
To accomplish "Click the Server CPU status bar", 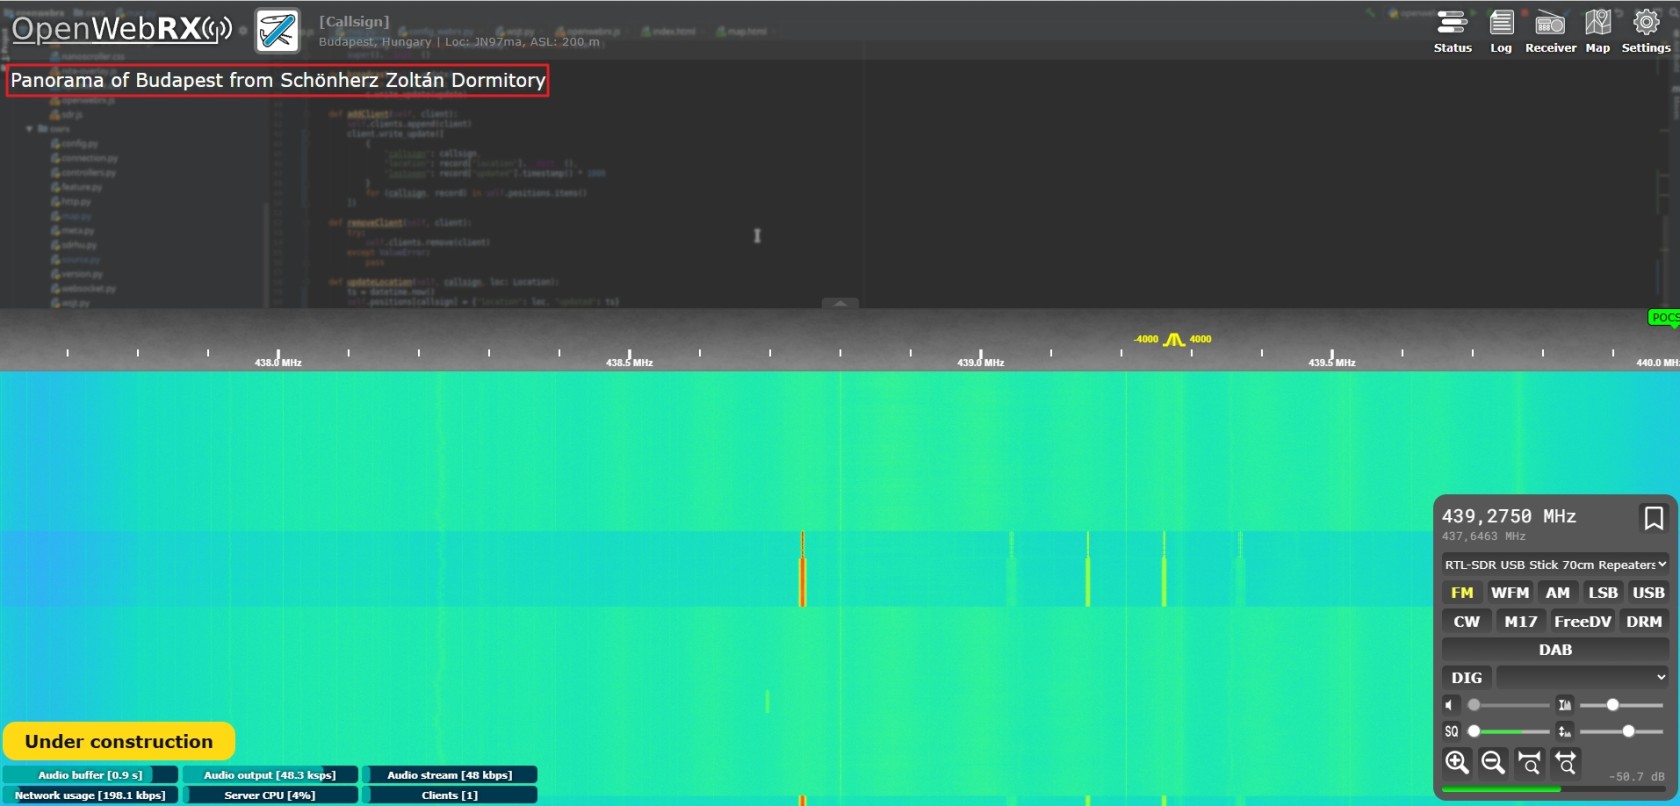I will point(270,795).
